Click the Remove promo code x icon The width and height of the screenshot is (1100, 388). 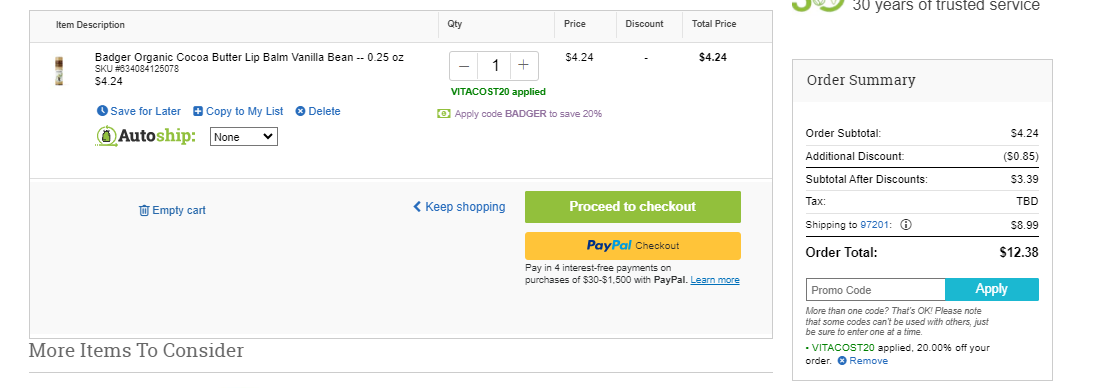pyautogui.click(x=842, y=361)
